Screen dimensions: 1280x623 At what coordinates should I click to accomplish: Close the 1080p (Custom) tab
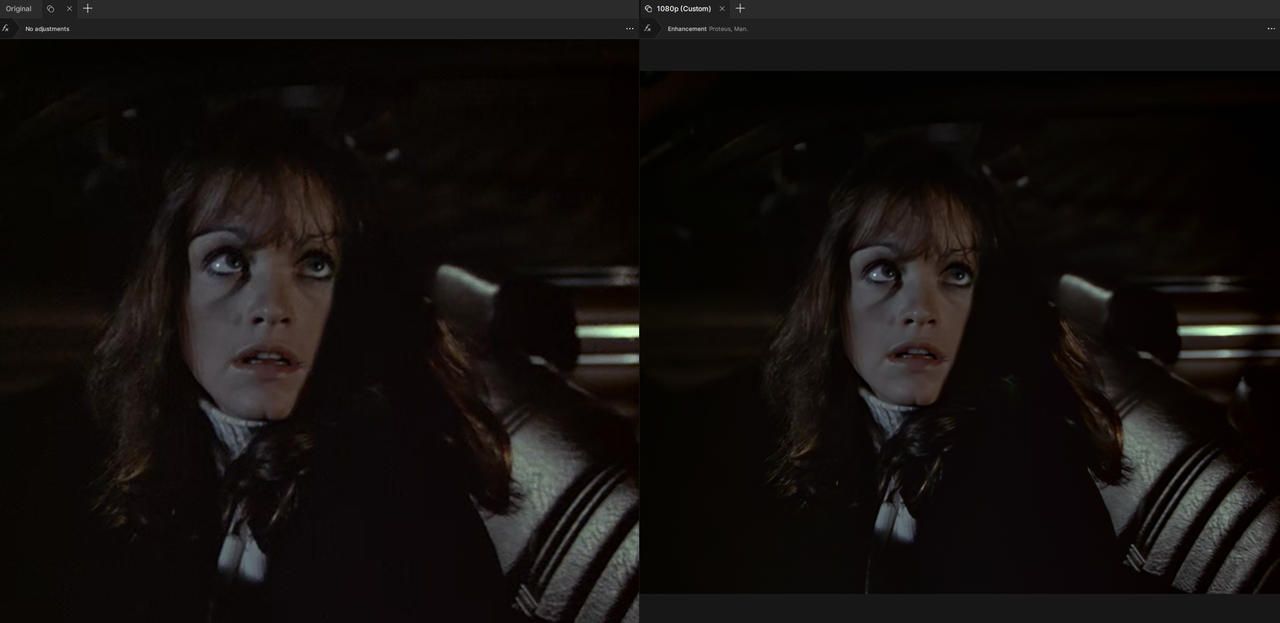coord(722,9)
